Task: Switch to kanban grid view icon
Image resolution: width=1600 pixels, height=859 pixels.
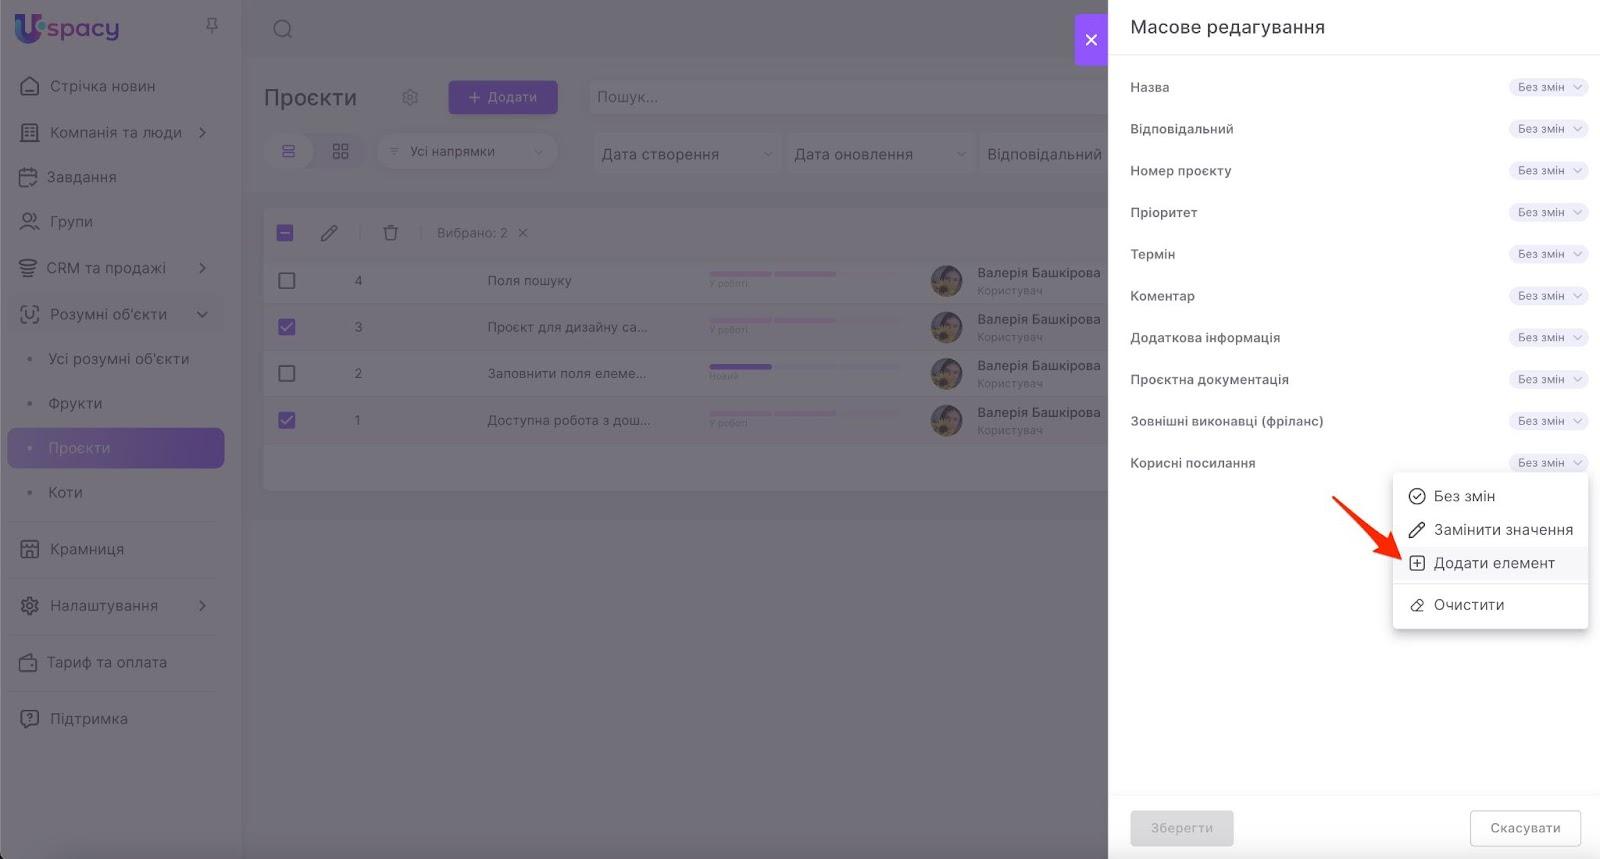Action: [x=341, y=151]
